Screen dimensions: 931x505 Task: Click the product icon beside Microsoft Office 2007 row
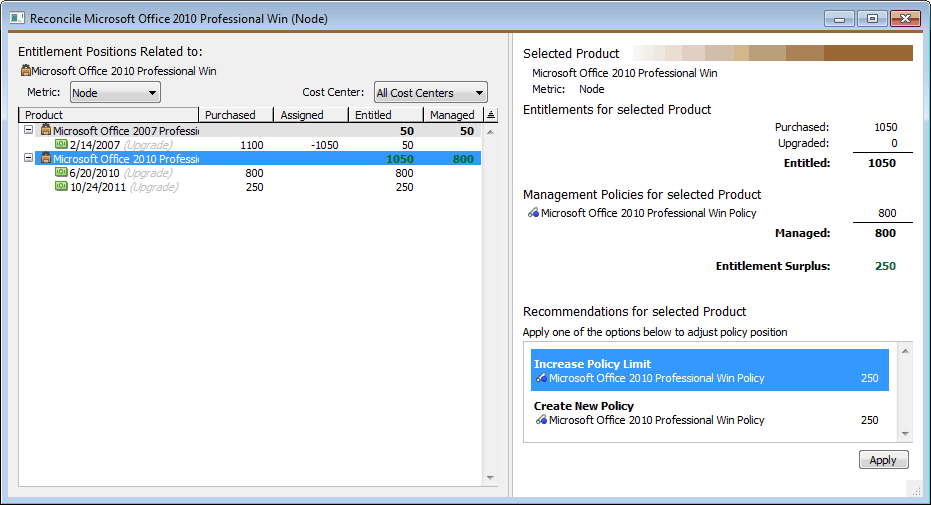(x=46, y=130)
